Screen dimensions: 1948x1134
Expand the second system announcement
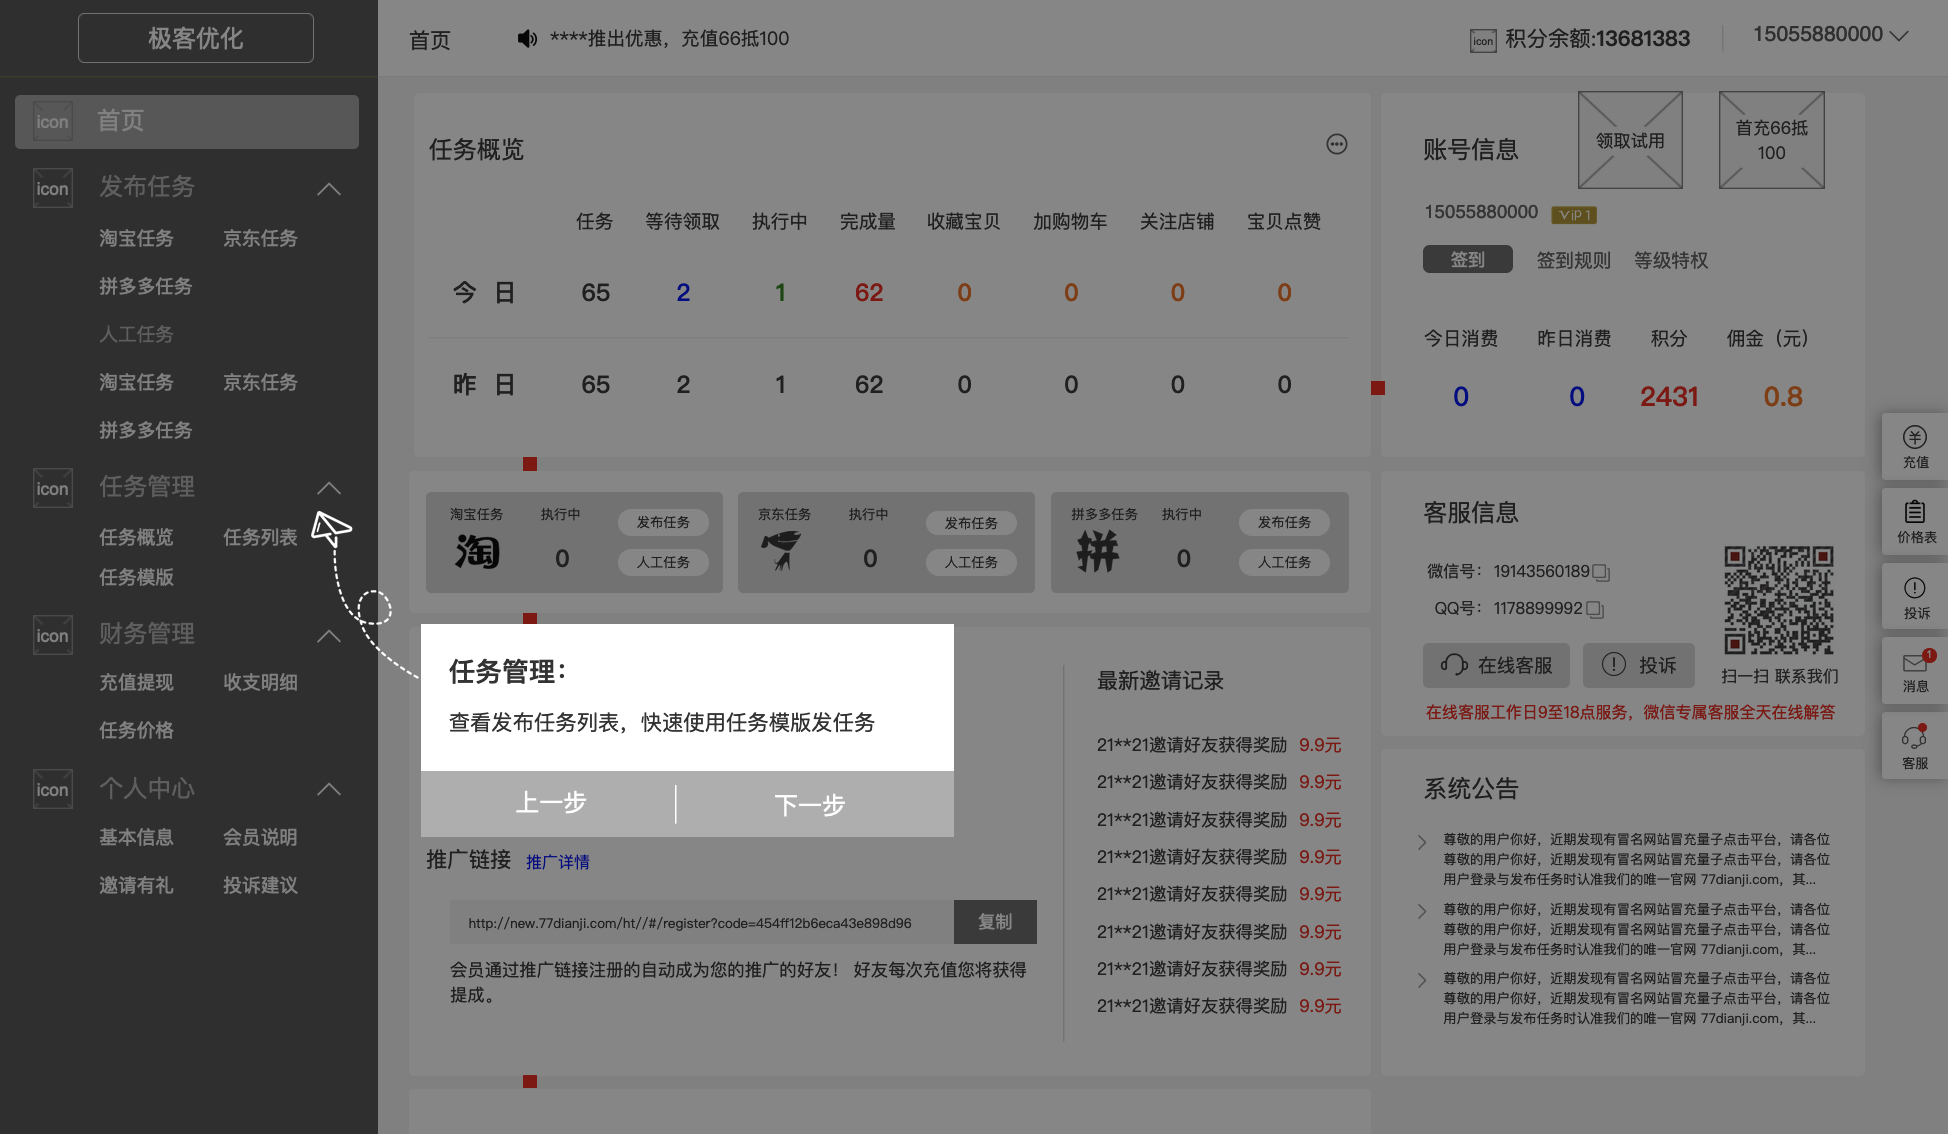tap(1422, 911)
